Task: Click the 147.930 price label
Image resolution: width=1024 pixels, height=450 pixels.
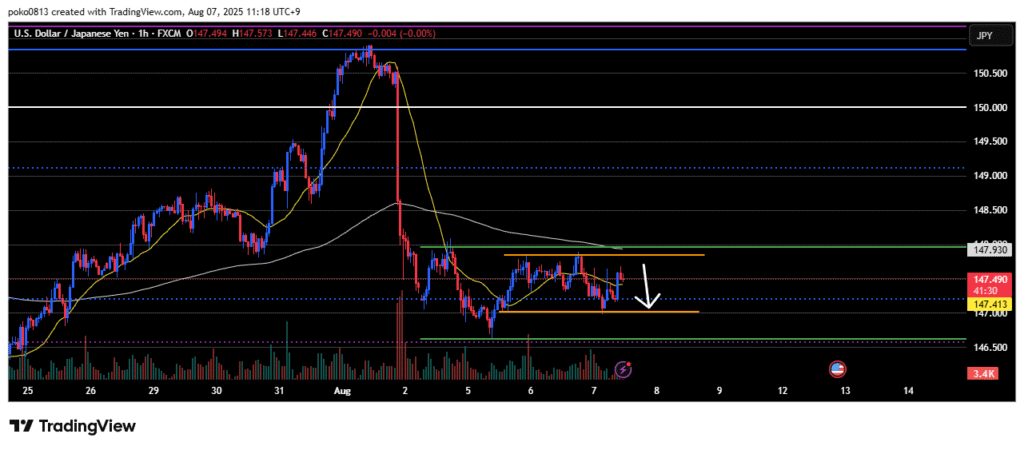Action: click(986, 250)
